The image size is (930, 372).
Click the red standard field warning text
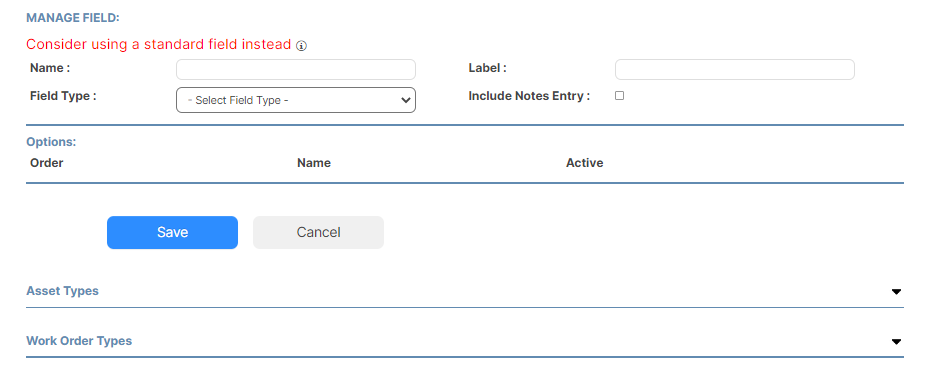pos(159,44)
